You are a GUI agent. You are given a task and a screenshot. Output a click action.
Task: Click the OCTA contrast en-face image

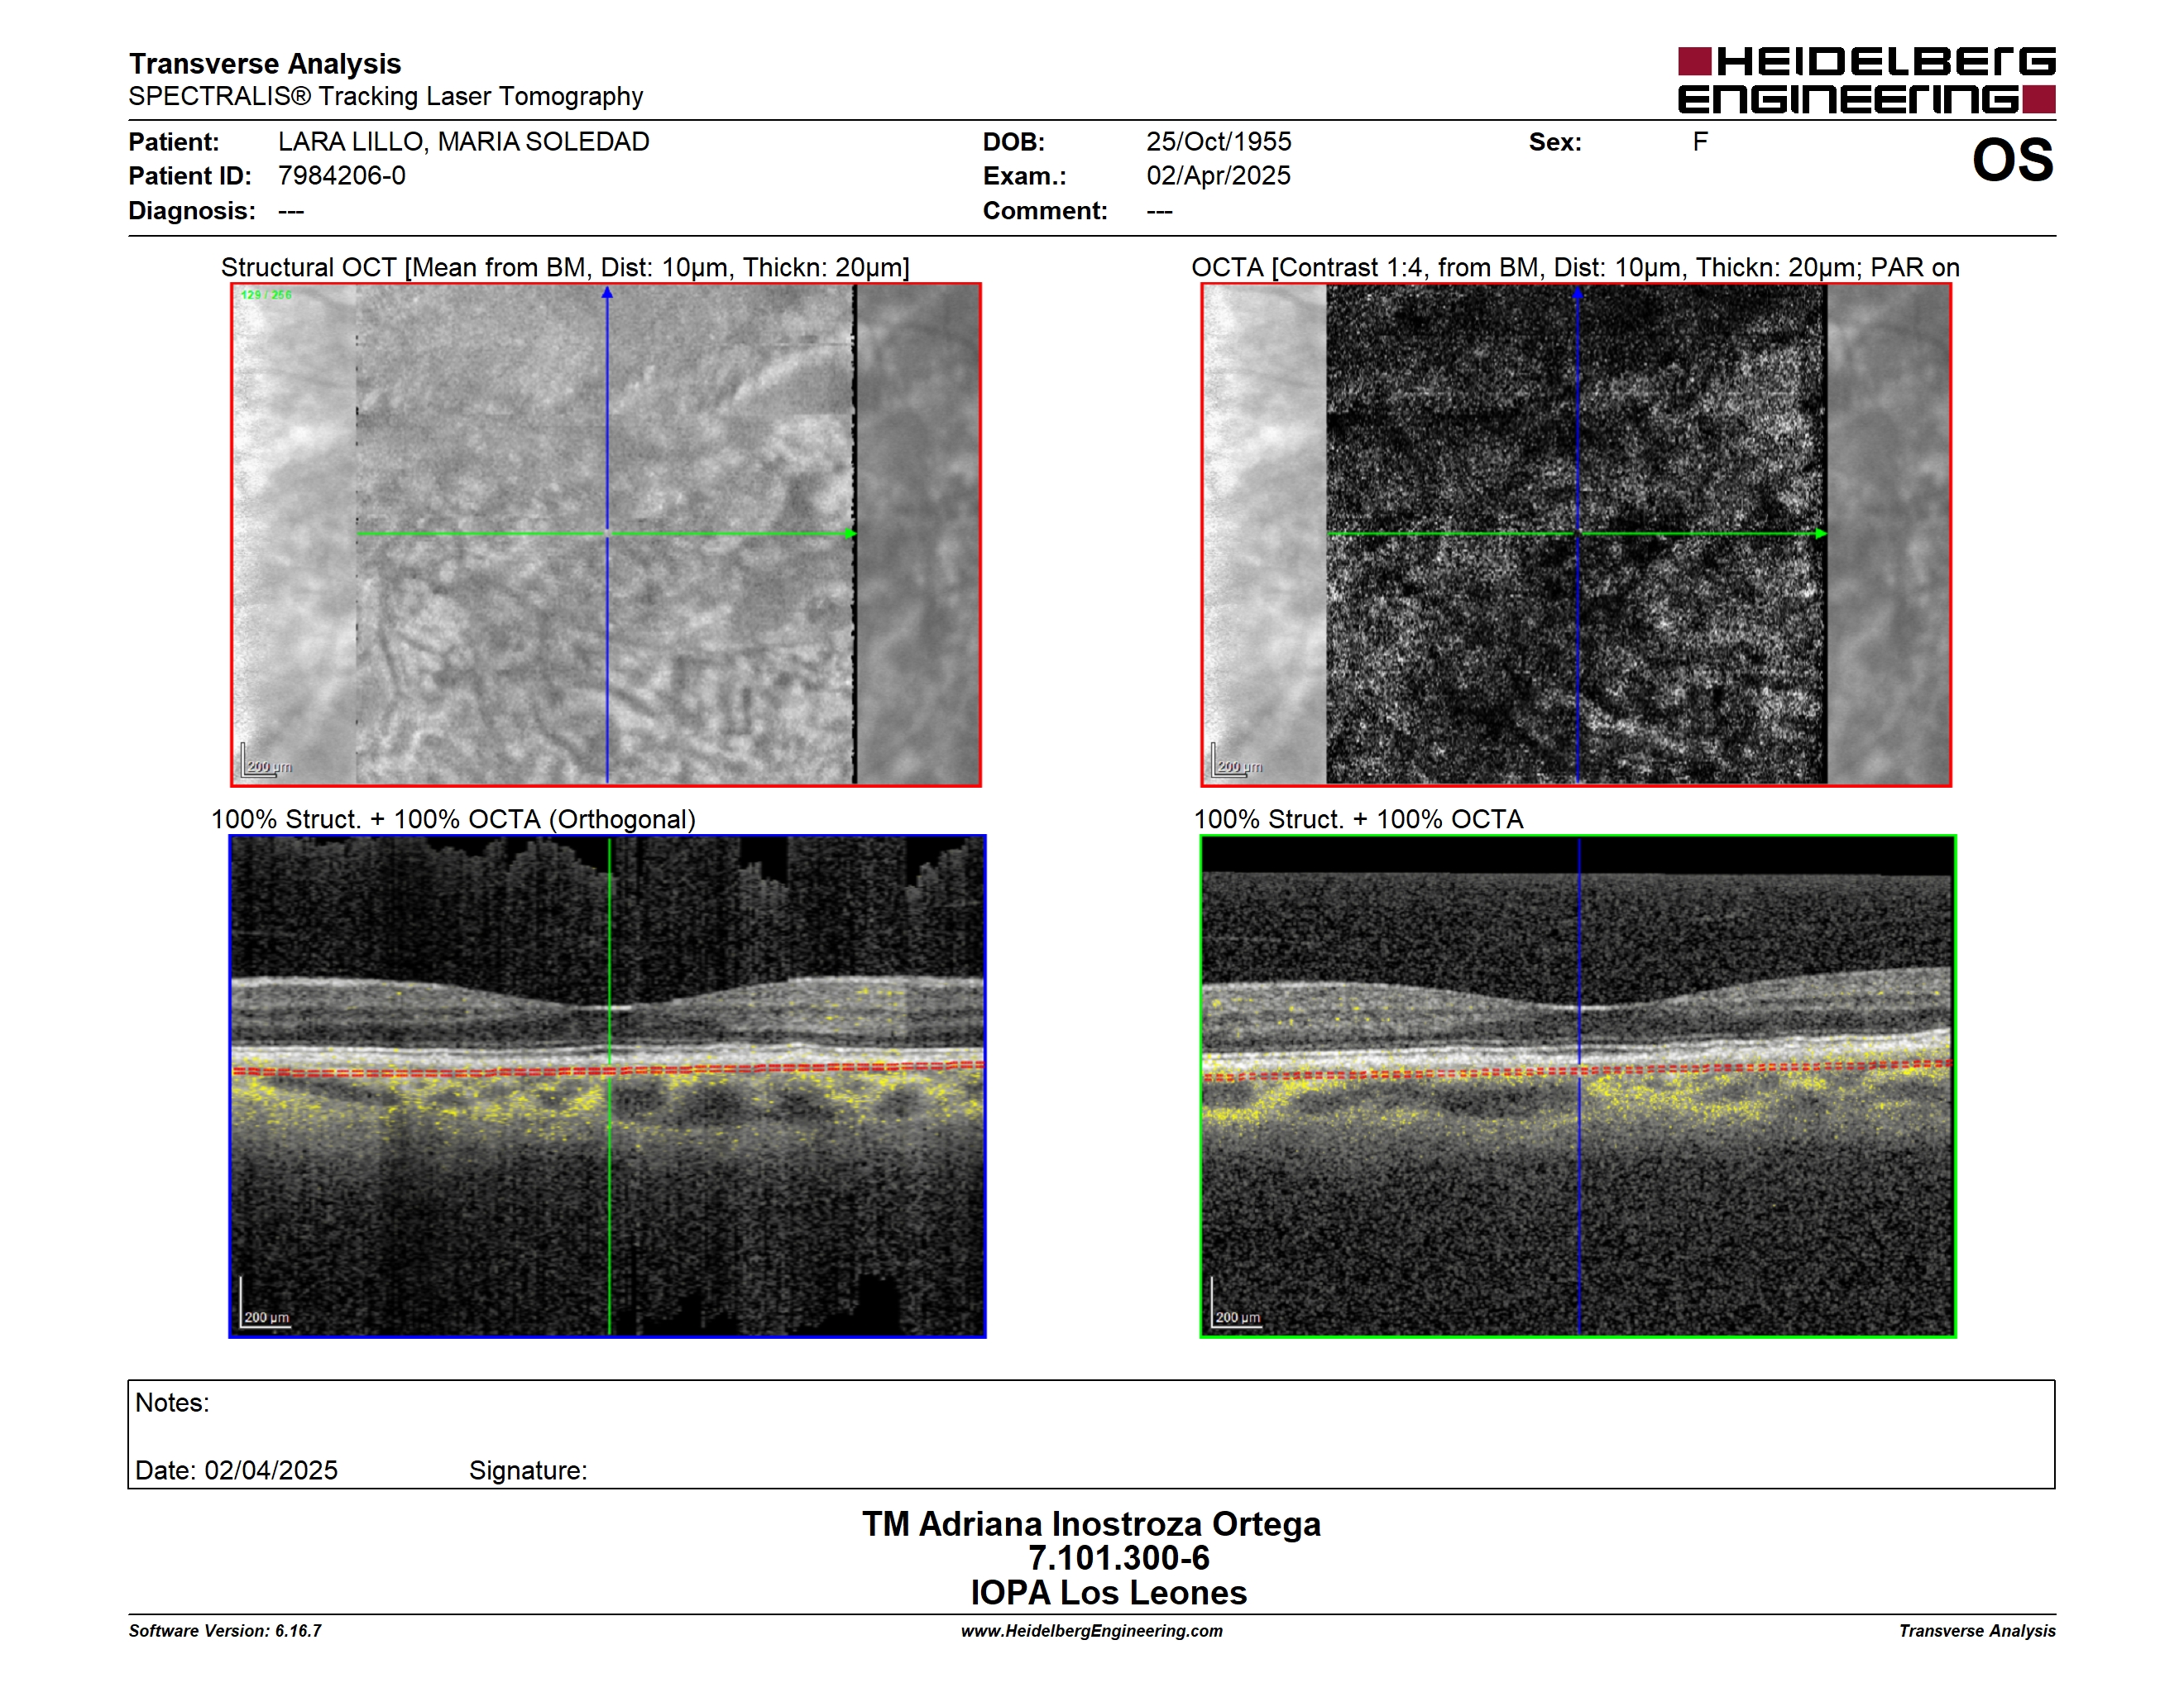point(1576,534)
